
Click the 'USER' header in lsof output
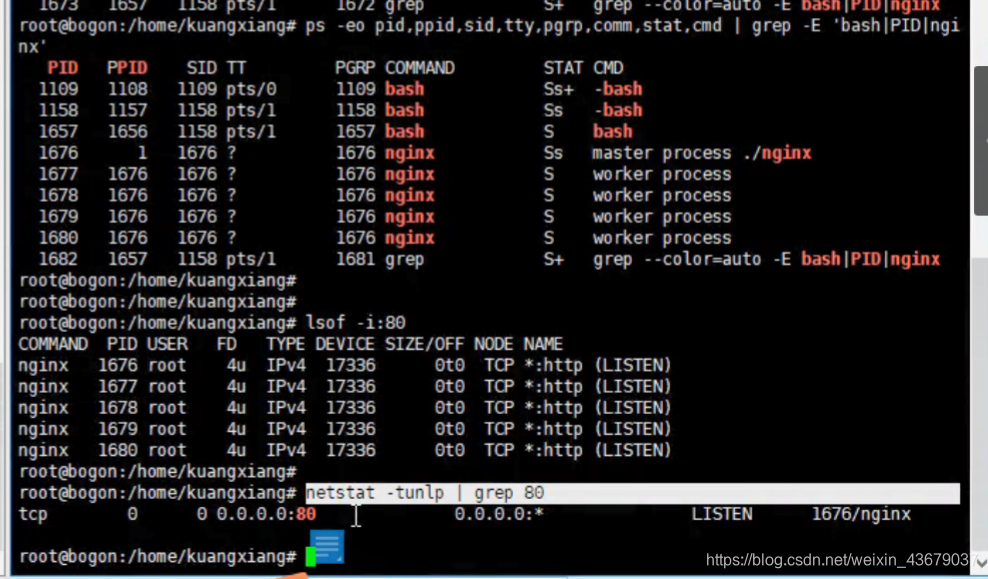point(168,344)
